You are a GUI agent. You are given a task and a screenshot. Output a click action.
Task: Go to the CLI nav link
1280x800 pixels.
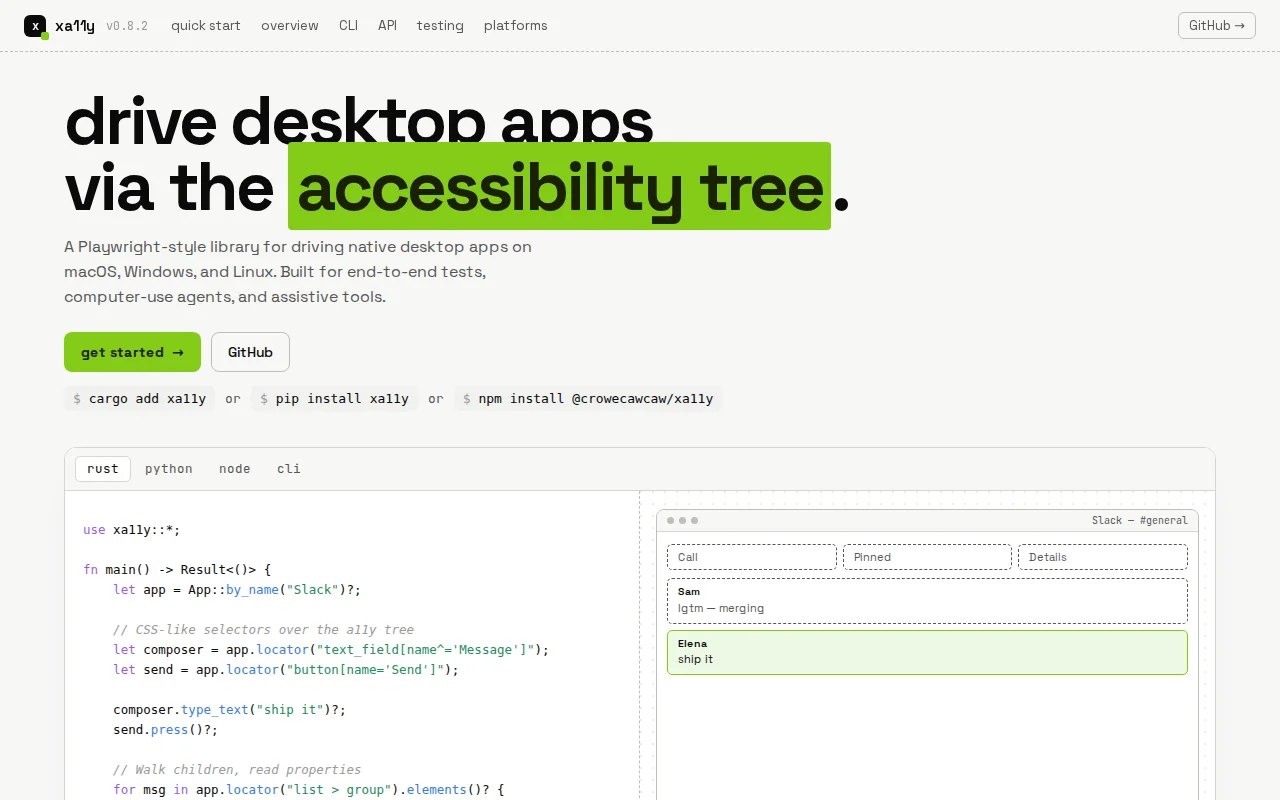click(348, 26)
